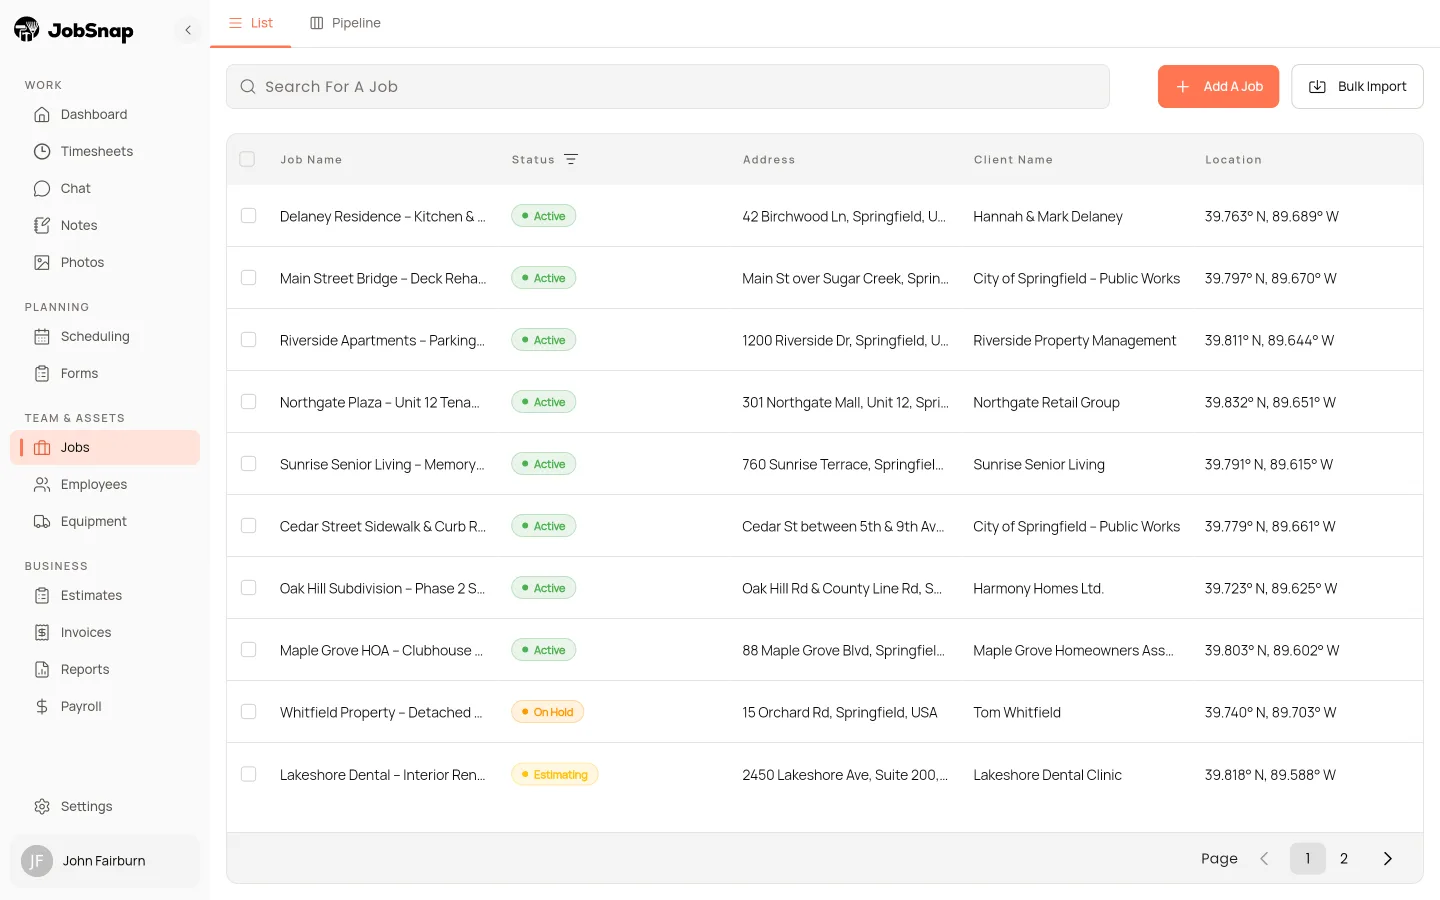Viewport: 1440px width, 900px height.
Task: Click the Dashboard home icon
Action: coord(42,114)
